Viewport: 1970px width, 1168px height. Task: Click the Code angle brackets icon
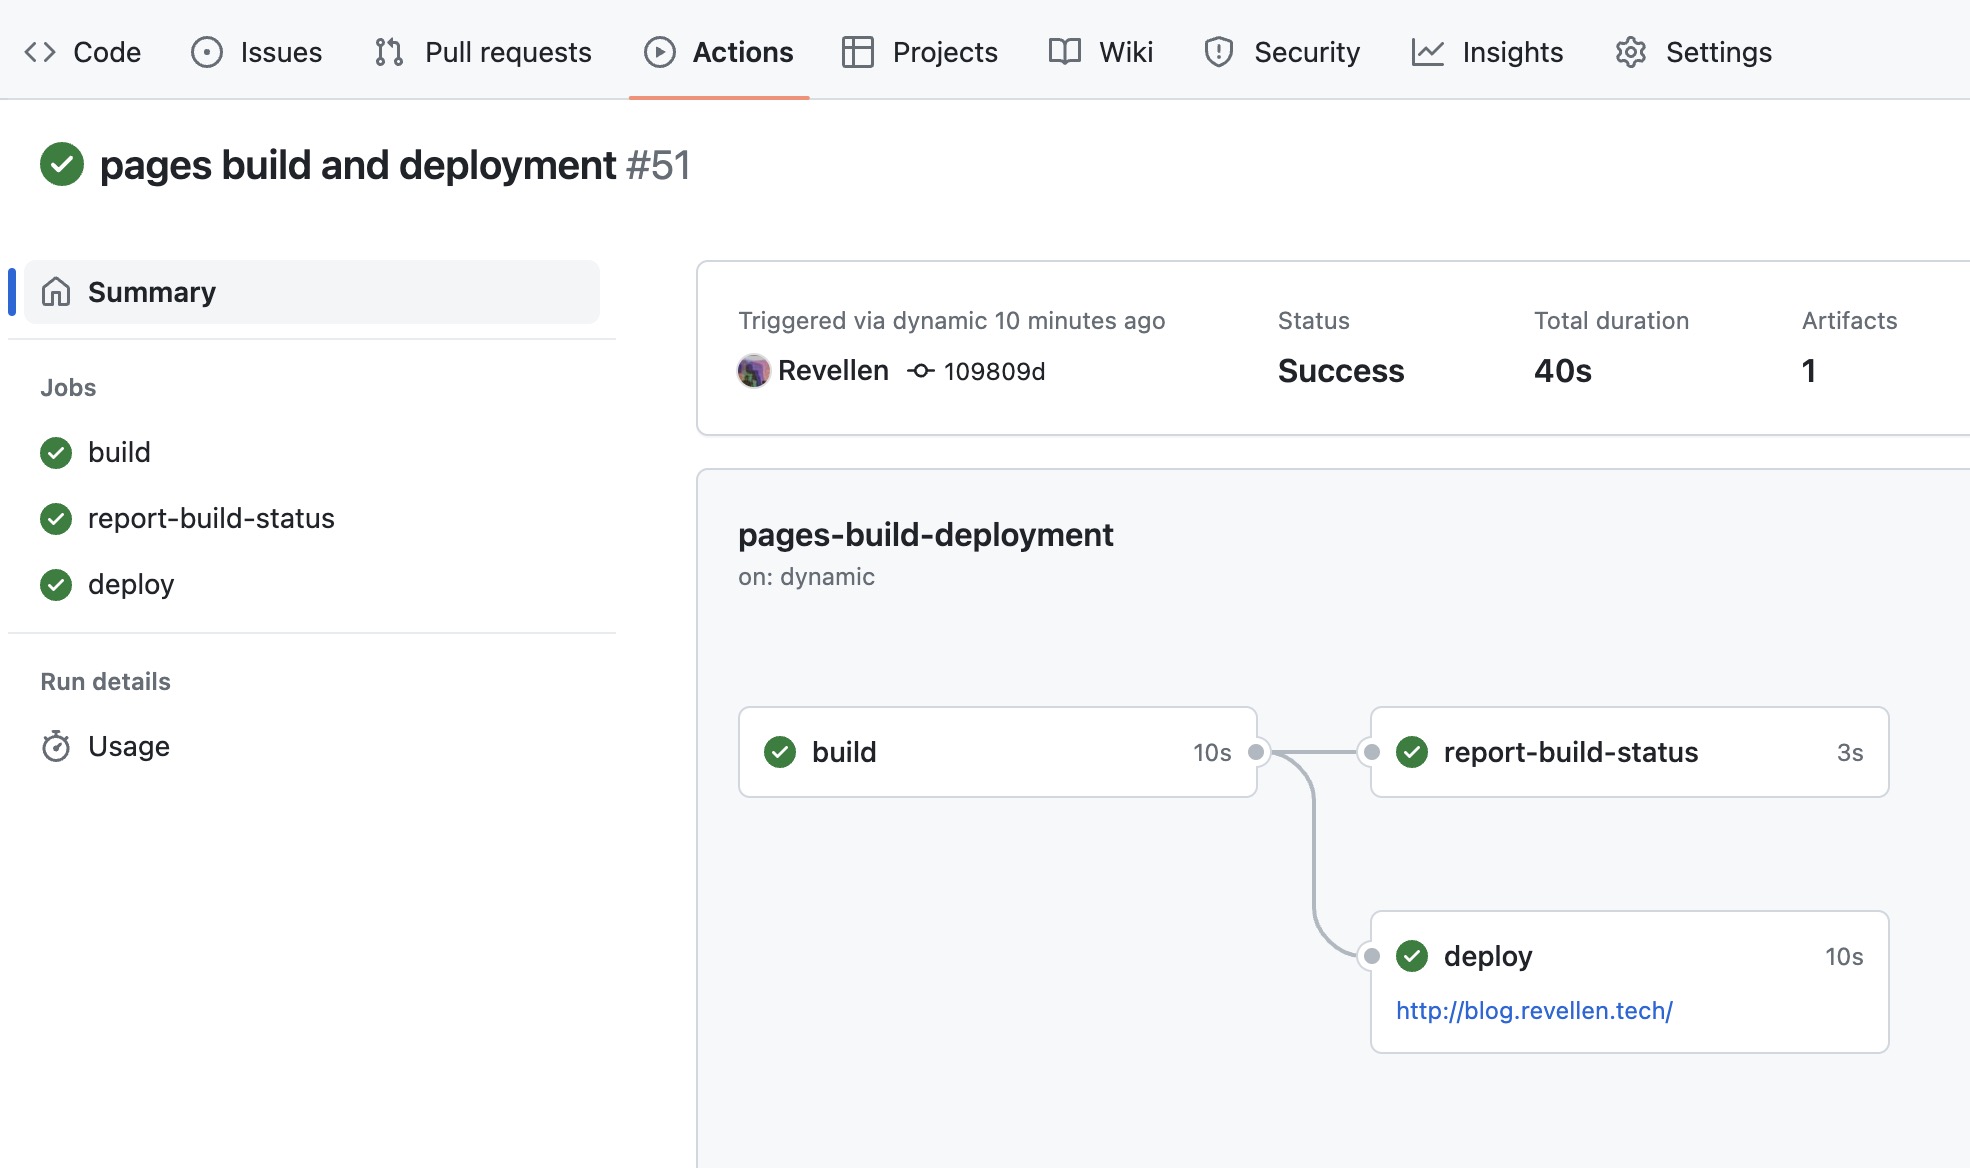coord(40,52)
